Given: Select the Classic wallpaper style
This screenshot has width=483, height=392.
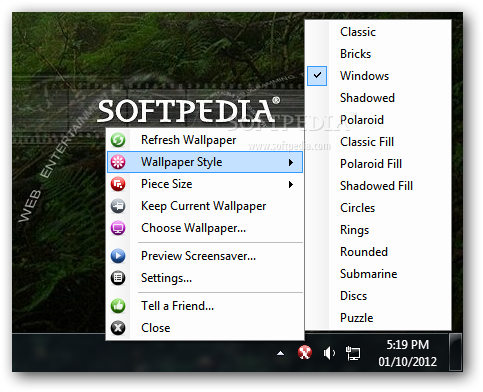Looking at the screenshot, I should 378,32.
